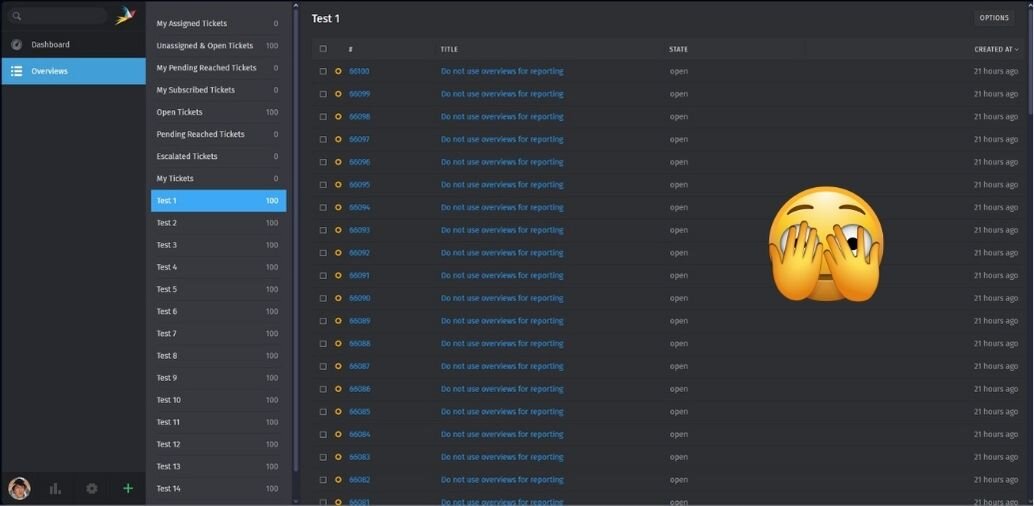Image resolution: width=1034 pixels, height=506 pixels.
Task: Open the Dashboard from its icon
Action: (x=16, y=45)
